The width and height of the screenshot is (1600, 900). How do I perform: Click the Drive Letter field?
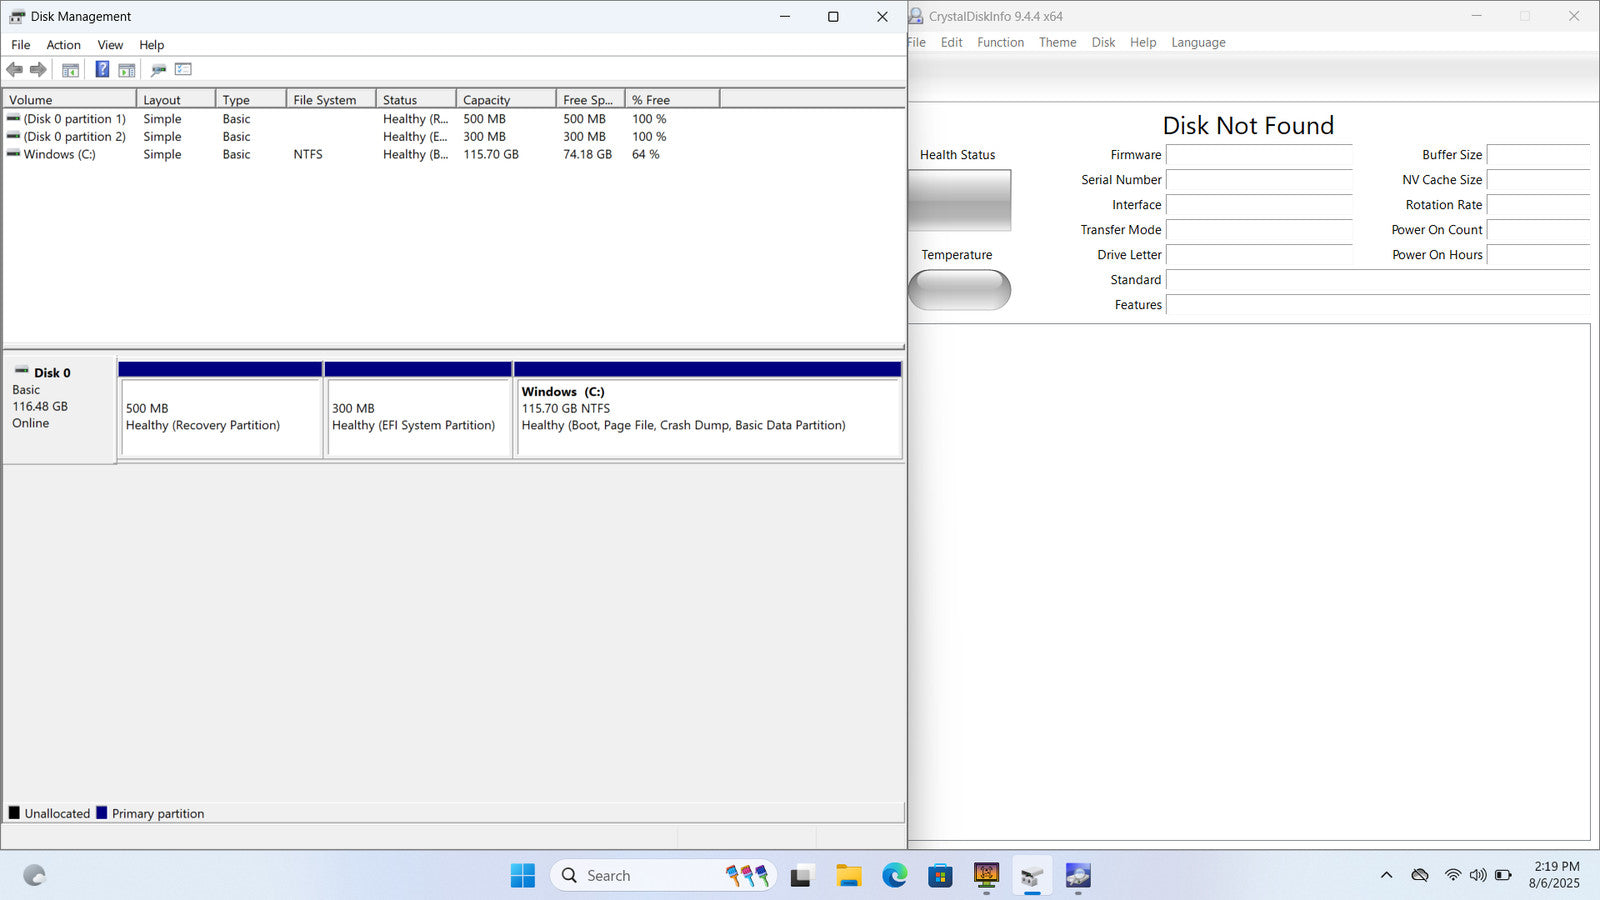[x=1259, y=255]
